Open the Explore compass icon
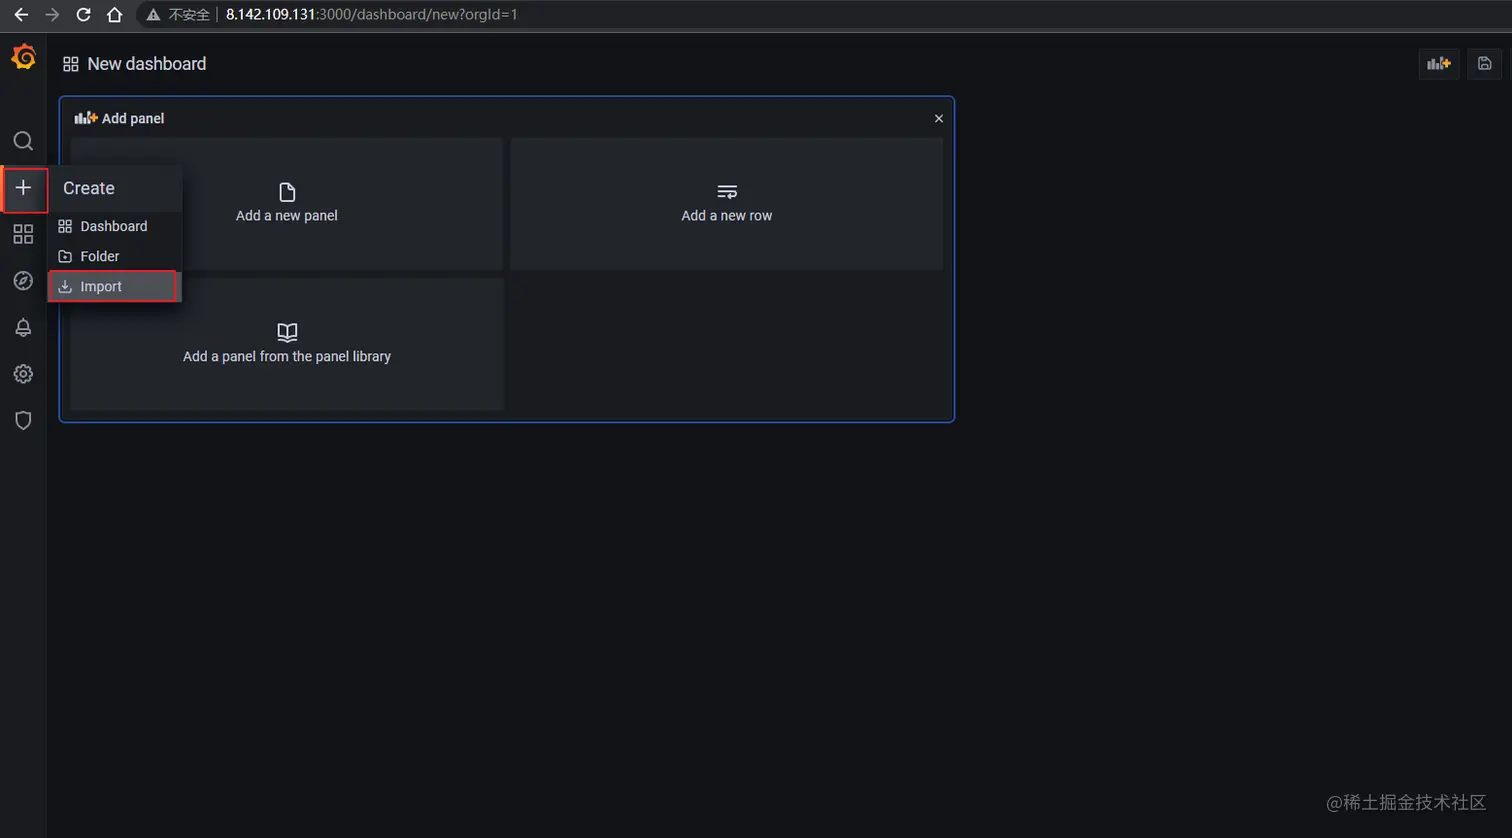The height and width of the screenshot is (838, 1512). pos(23,281)
